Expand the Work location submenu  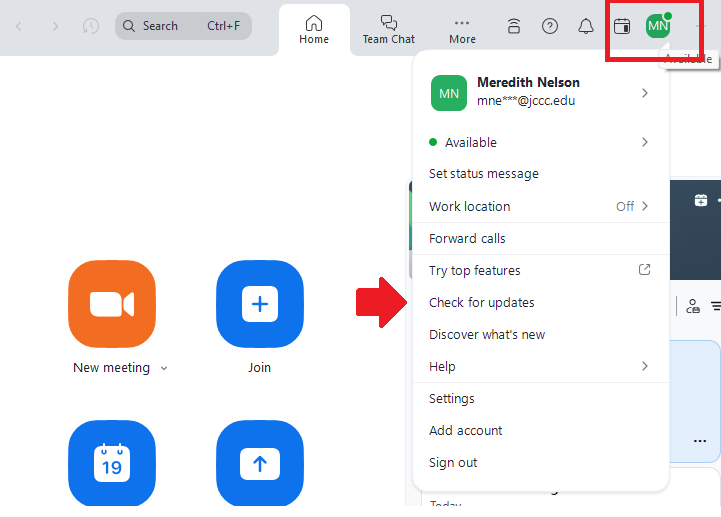point(541,206)
